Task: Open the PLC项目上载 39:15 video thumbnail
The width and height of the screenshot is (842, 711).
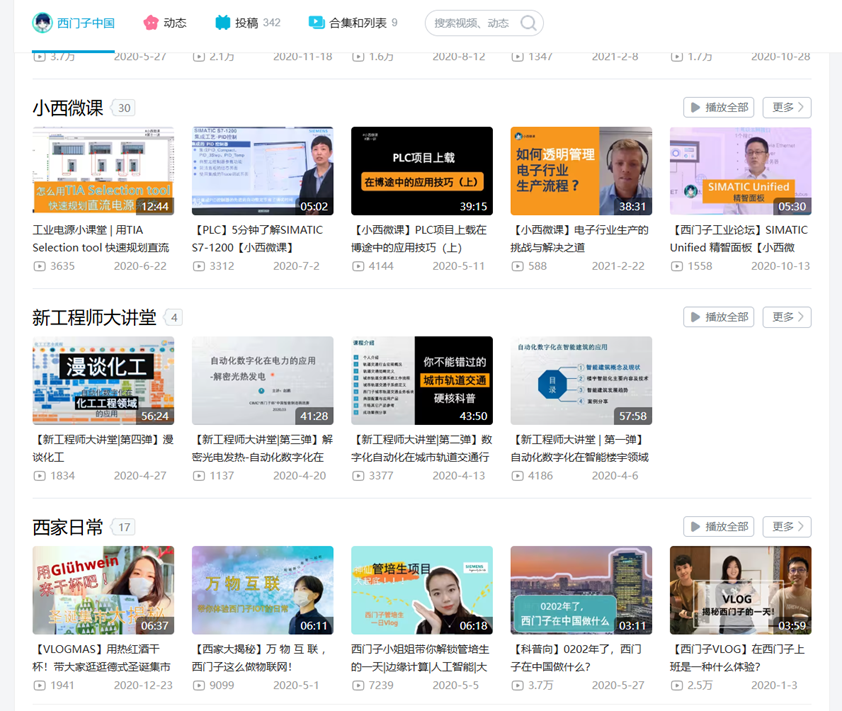Action: click(422, 171)
